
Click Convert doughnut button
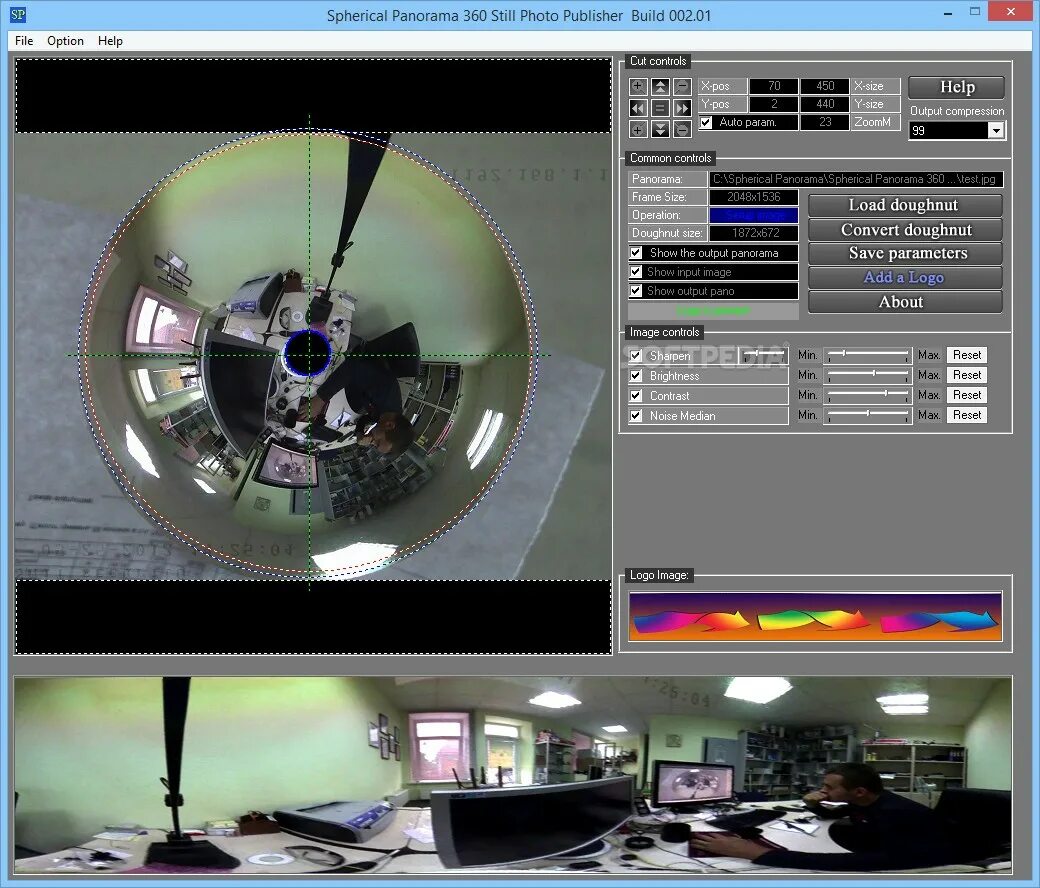[x=905, y=230]
